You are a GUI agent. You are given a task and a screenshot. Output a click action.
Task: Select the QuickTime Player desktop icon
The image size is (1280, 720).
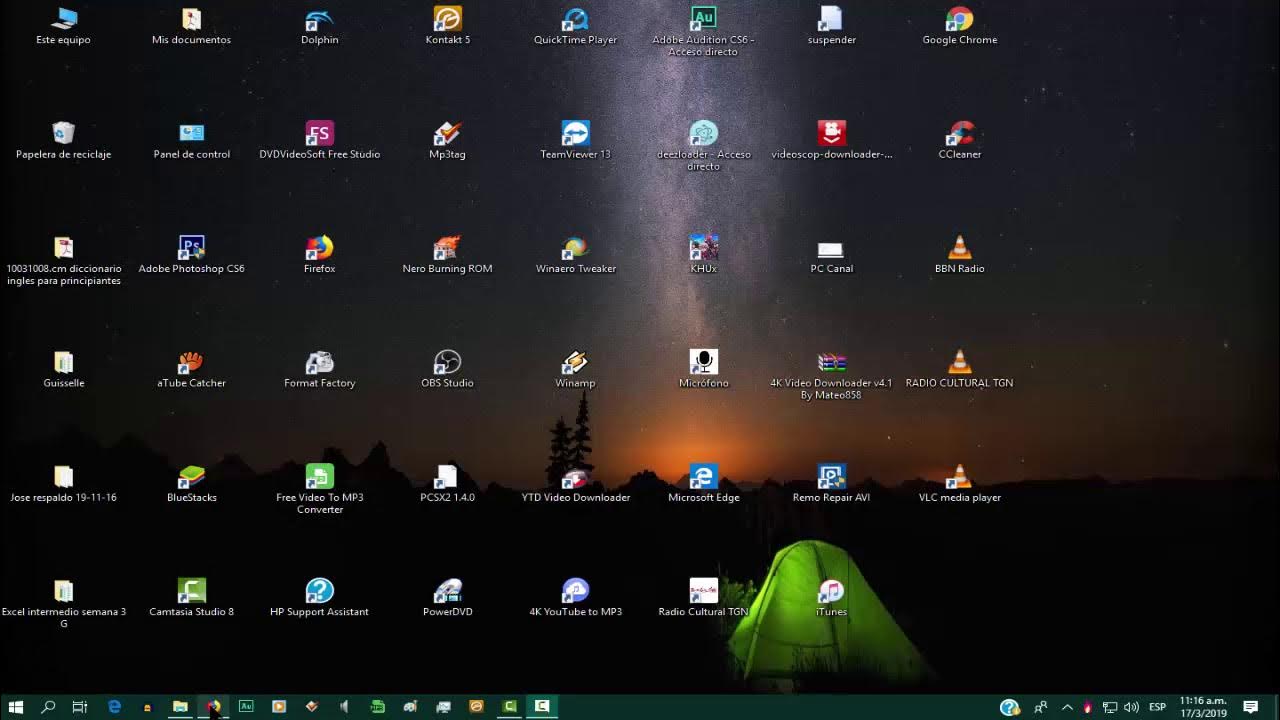(x=575, y=27)
